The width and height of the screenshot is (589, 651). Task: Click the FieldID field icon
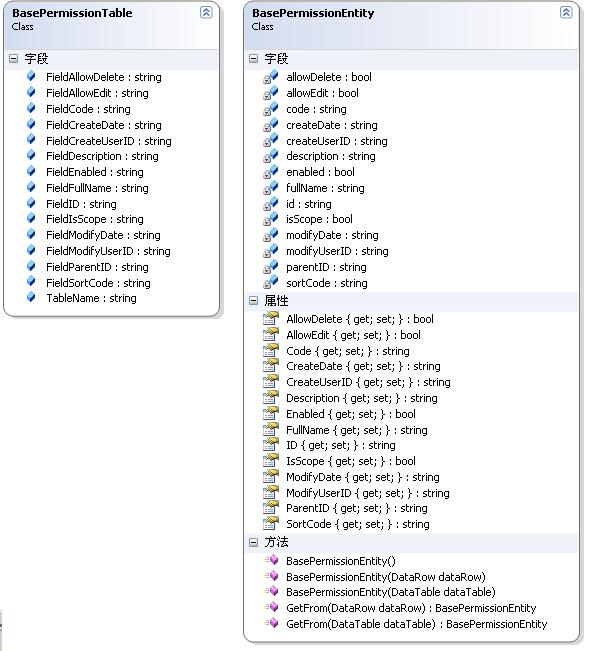pyautogui.click(x=31, y=203)
